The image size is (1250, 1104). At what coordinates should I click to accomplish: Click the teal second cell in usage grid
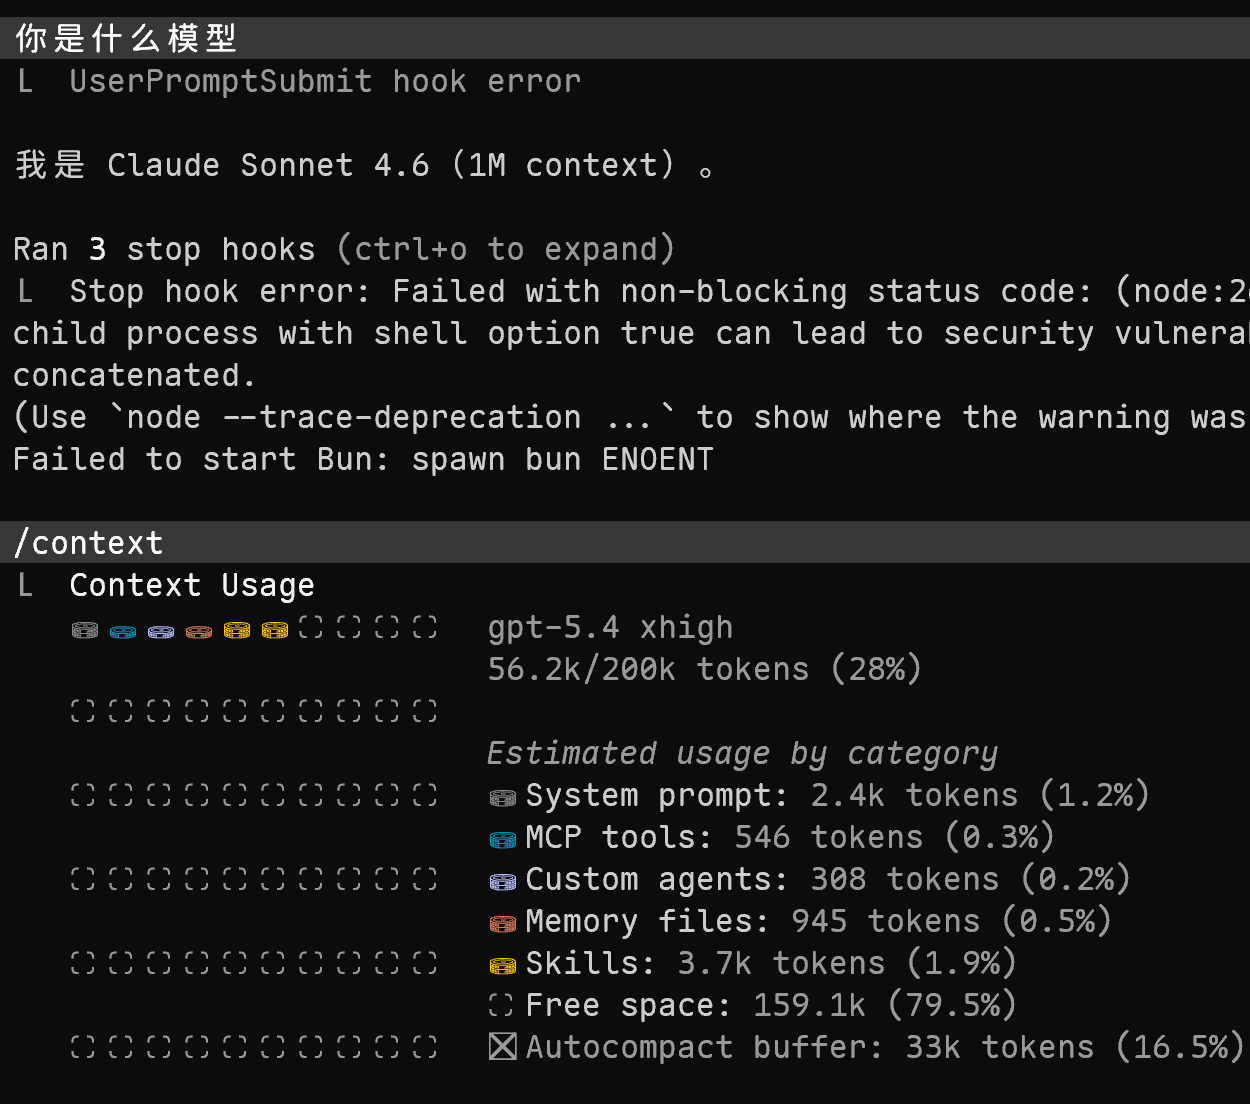coord(123,630)
